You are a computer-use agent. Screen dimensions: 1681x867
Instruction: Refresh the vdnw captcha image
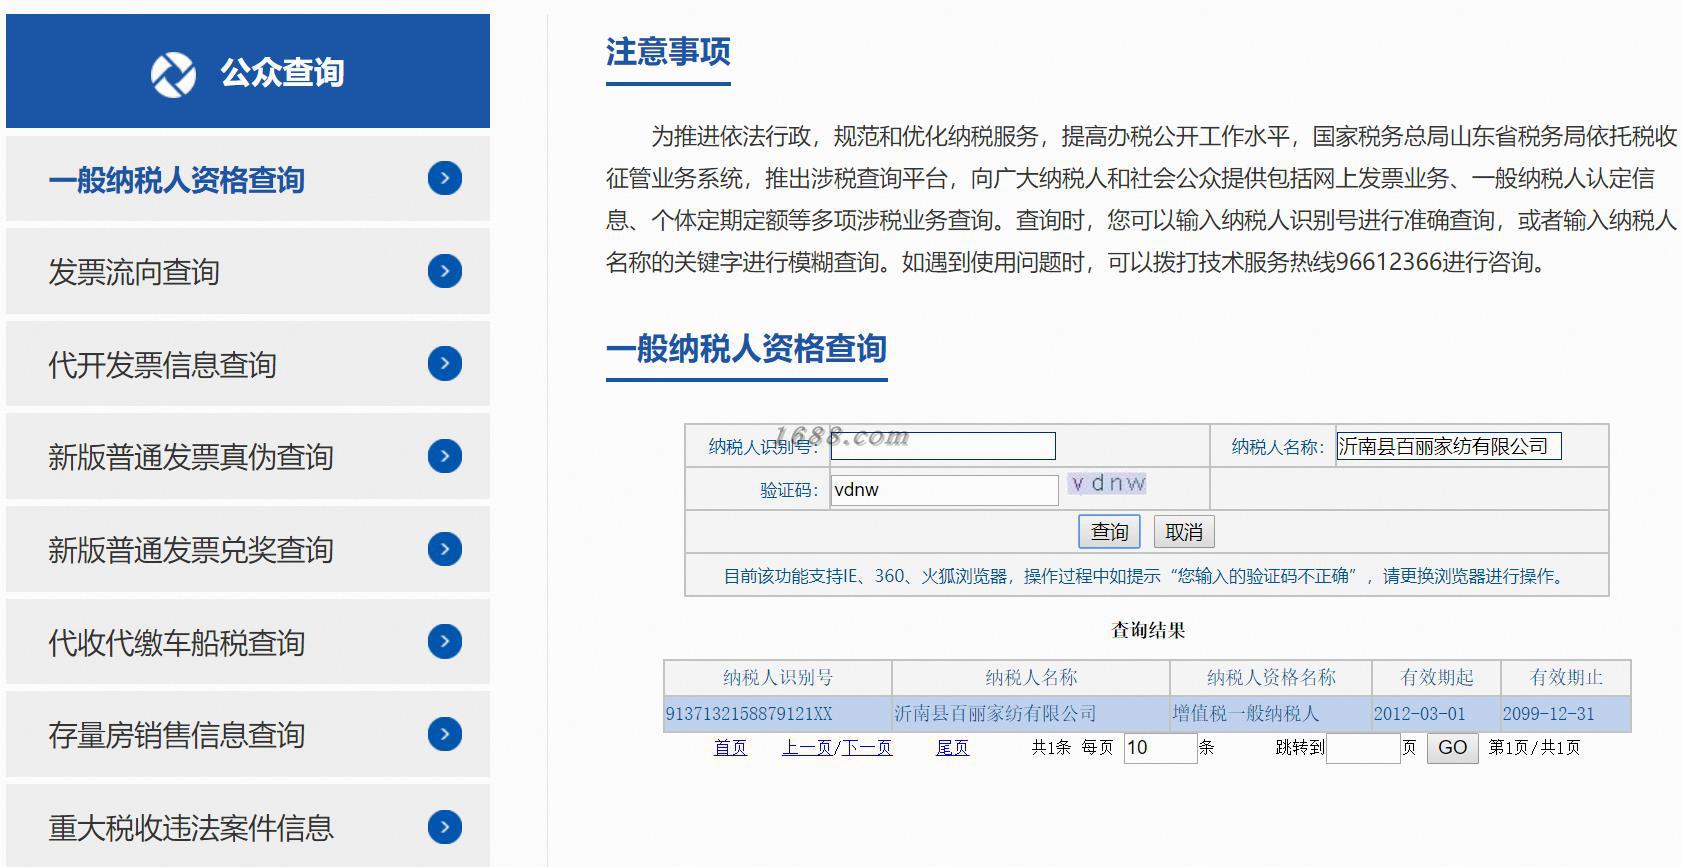click(1107, 484)
